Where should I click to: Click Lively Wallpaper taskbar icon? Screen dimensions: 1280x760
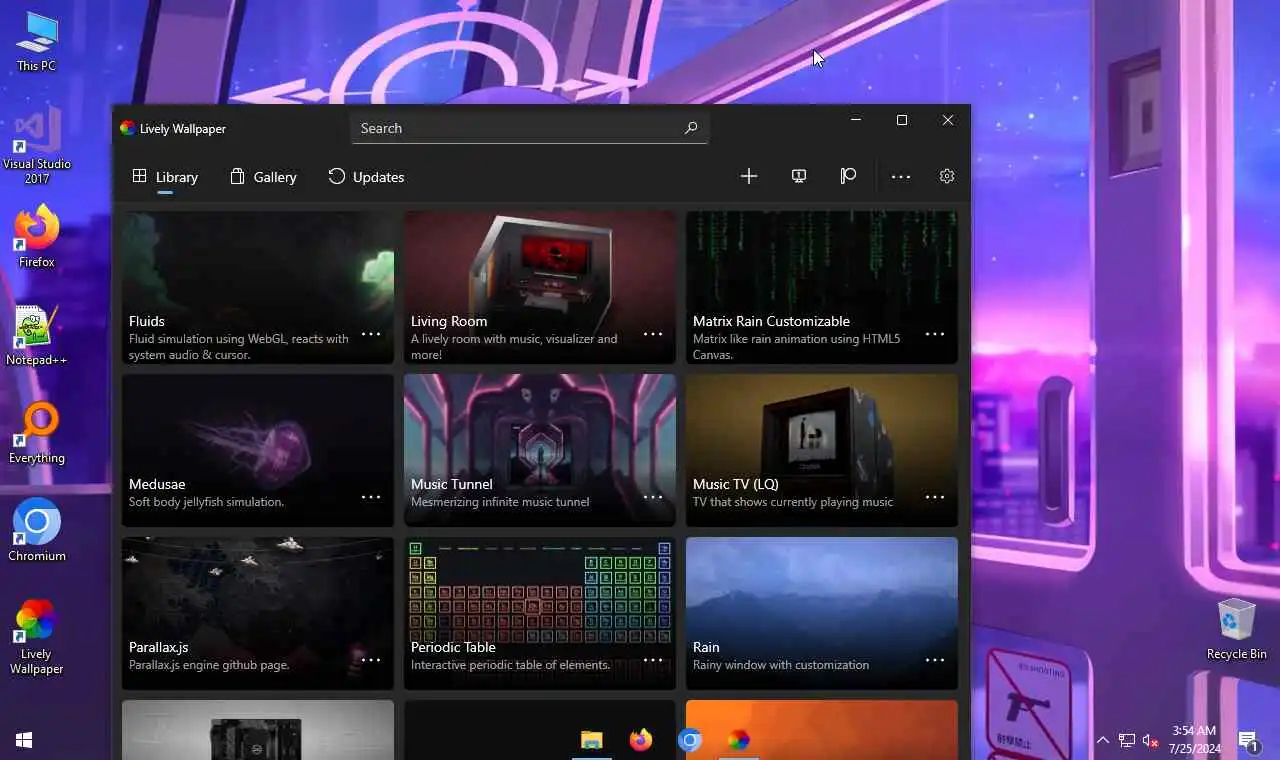739,740
